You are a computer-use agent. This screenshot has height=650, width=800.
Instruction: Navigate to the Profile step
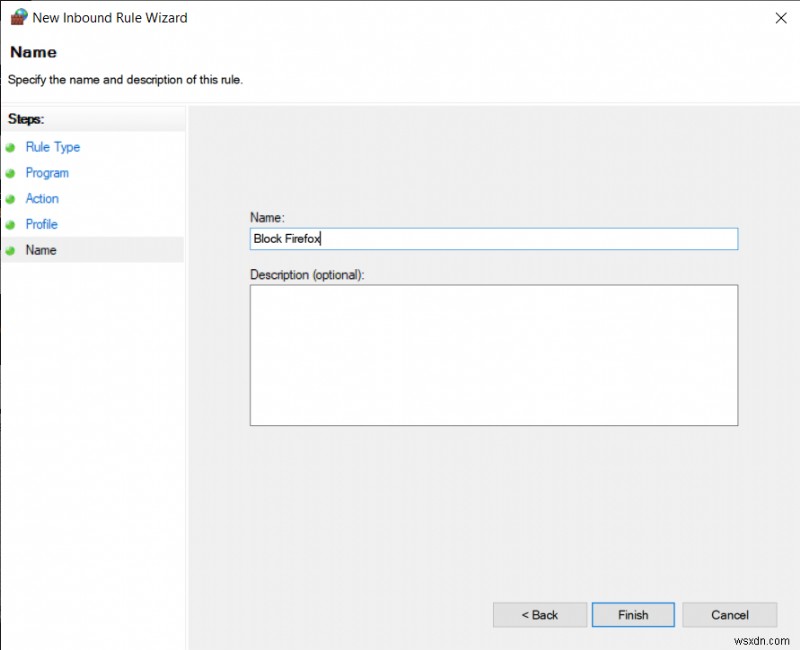click(42, 224)
